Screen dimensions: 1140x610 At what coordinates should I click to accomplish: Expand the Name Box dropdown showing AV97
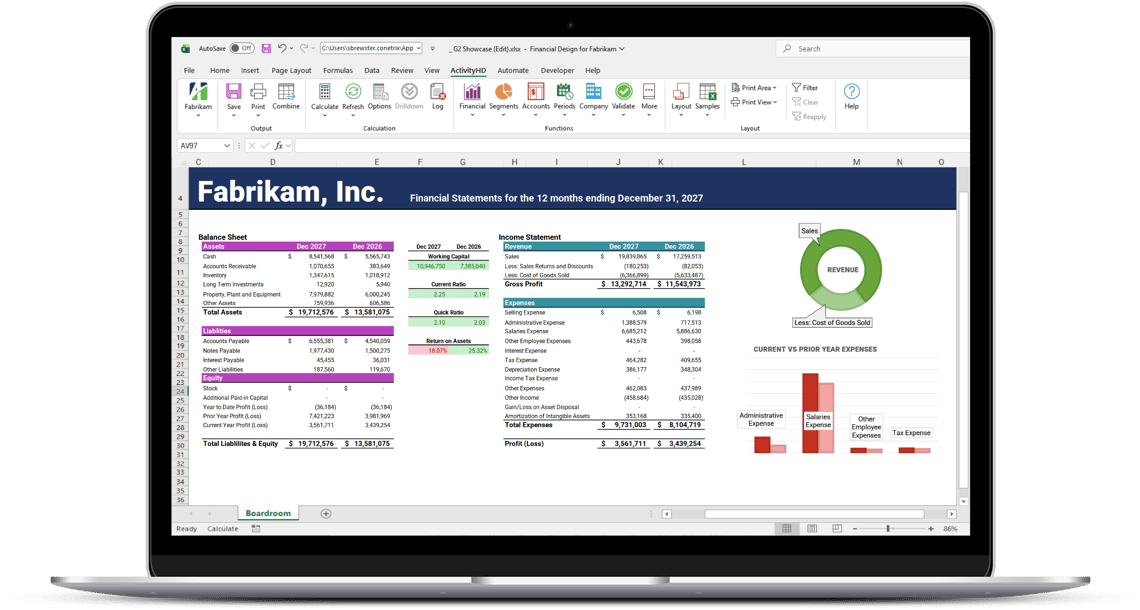click(x=227, y=145)
